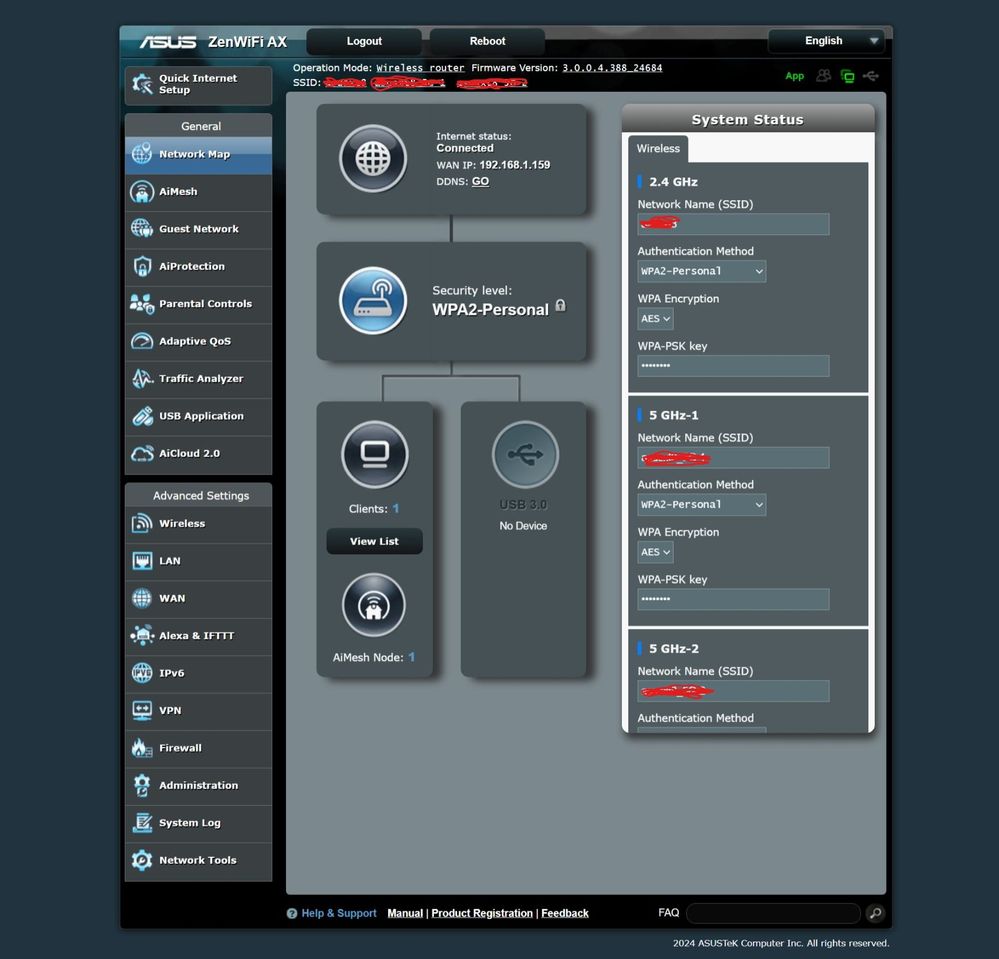Open the 2.4 GHz Authentication Method dropdown
Image resolution: width=999 pixels, height=959 pixels.
coord(700,271)
